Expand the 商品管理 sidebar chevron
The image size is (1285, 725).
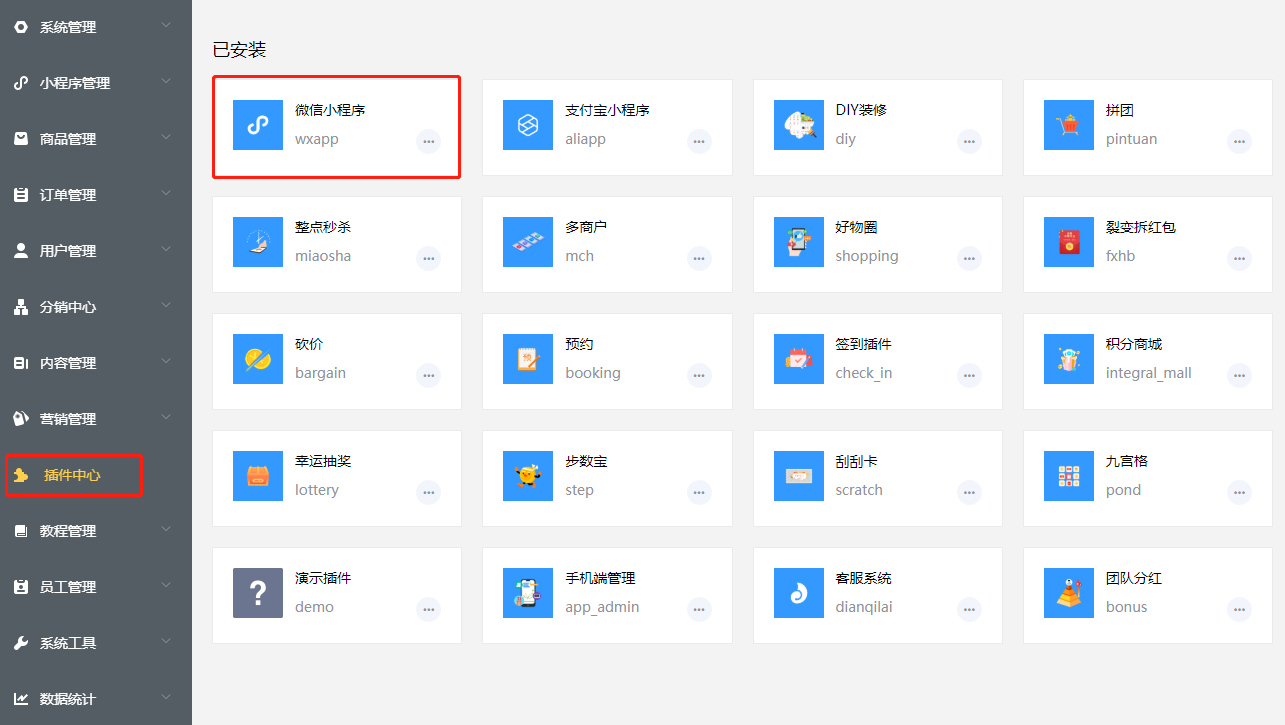coord(166,137)
